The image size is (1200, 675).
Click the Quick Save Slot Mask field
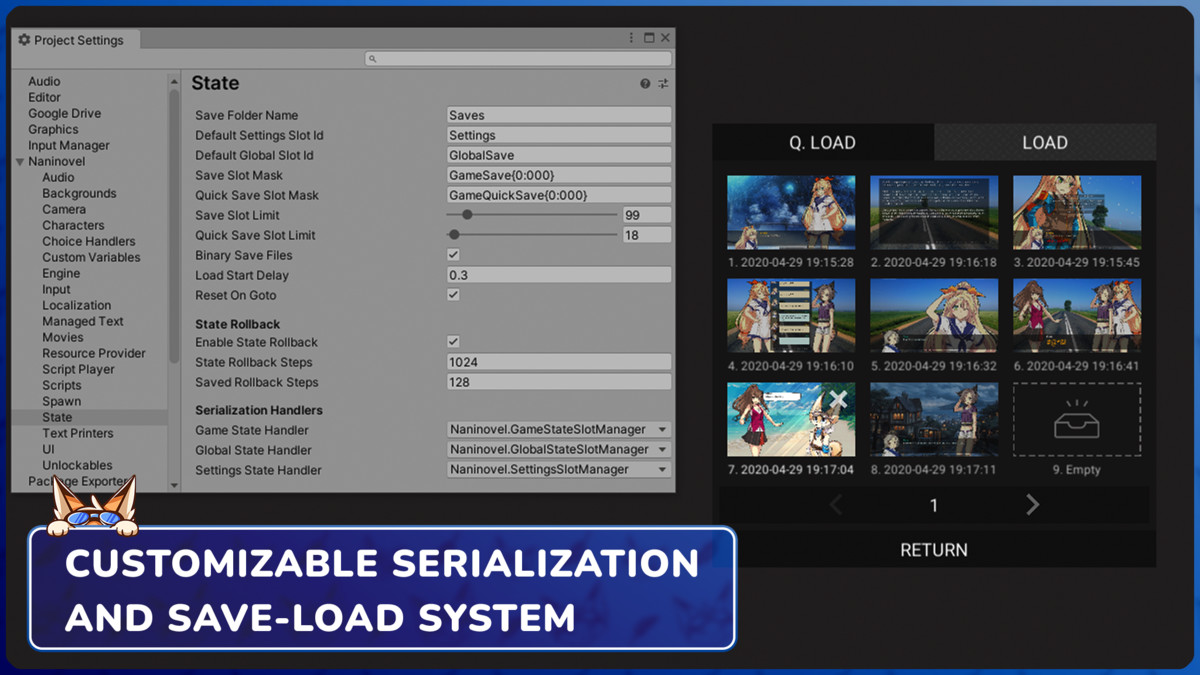coord(559,195)
